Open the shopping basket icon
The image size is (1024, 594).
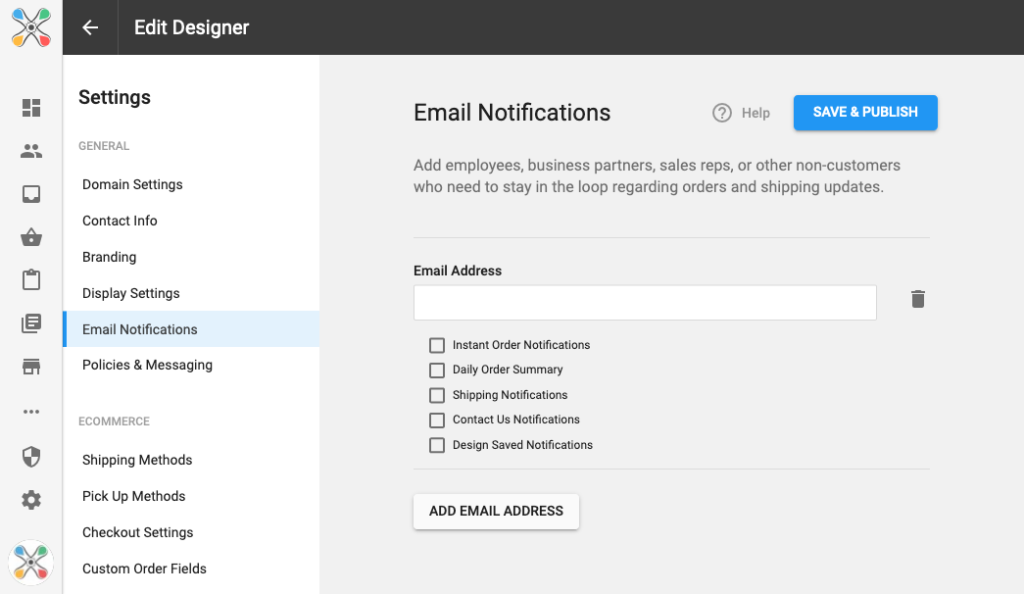(x=31, y=237)
